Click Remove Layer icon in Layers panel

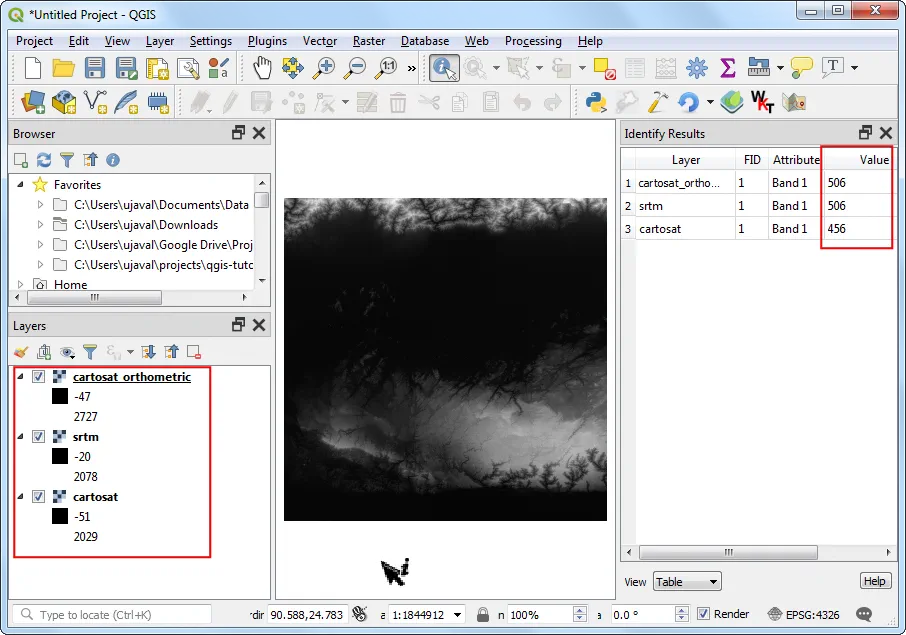[x=194, y=352]
